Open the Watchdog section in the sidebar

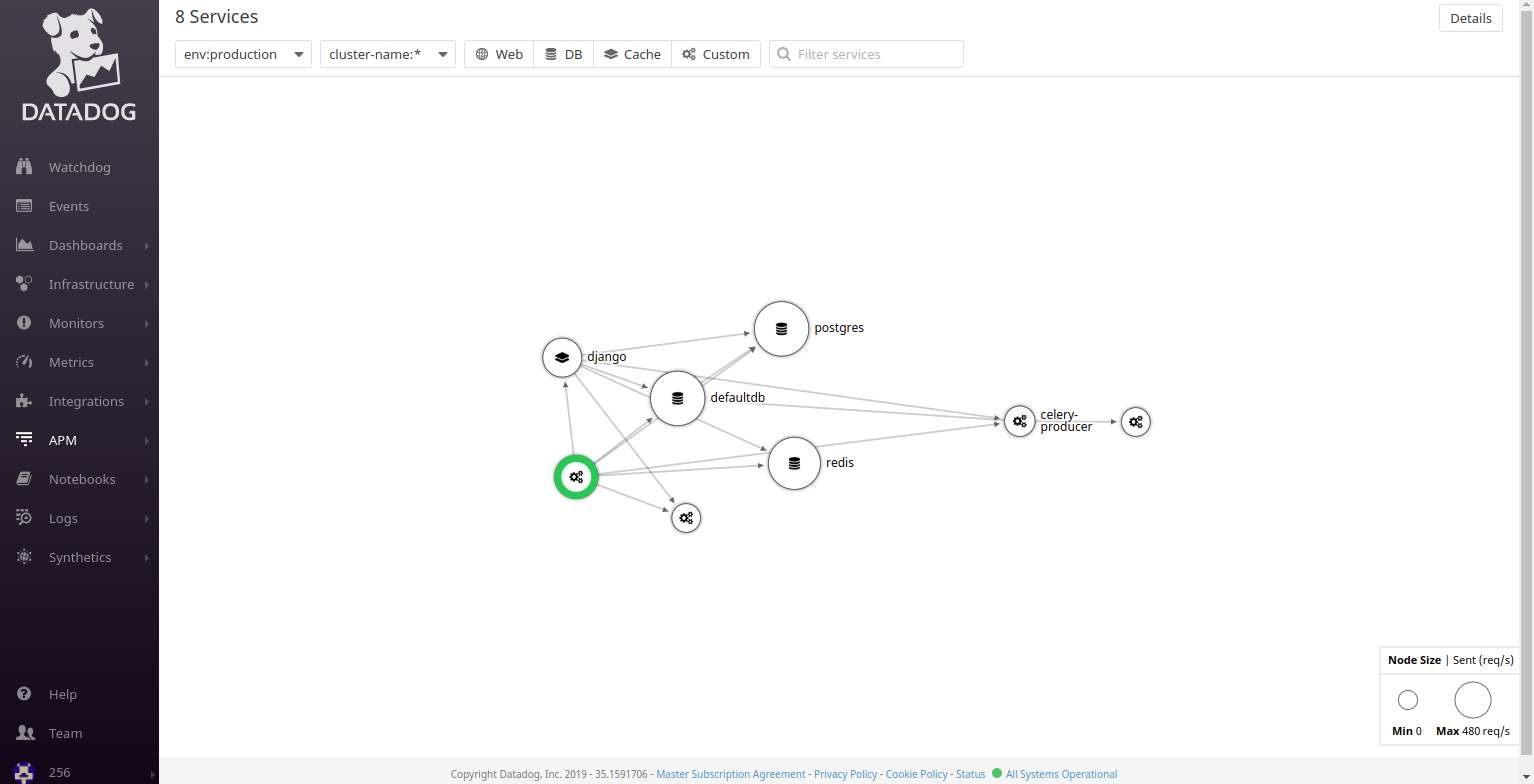[x=24, y=166]
